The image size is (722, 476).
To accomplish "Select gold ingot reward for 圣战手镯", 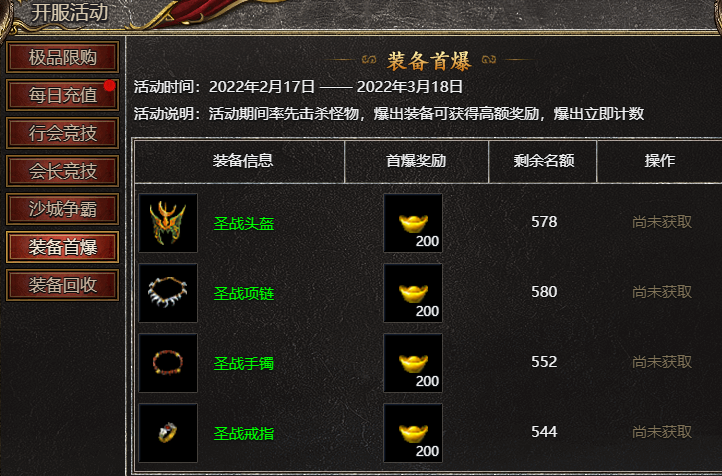I will pyautogui.click(x=413, y=363).
